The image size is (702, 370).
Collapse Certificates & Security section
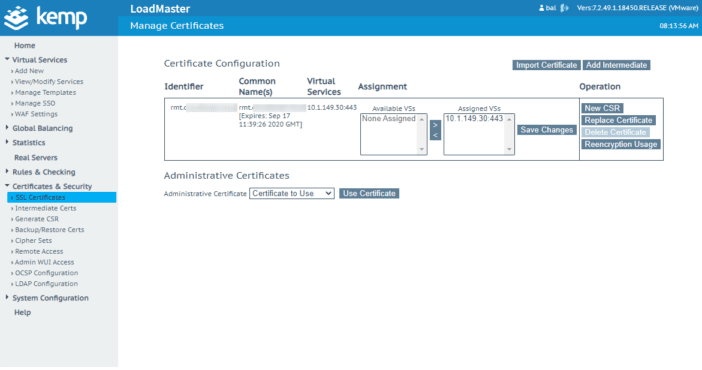[52, 186]
